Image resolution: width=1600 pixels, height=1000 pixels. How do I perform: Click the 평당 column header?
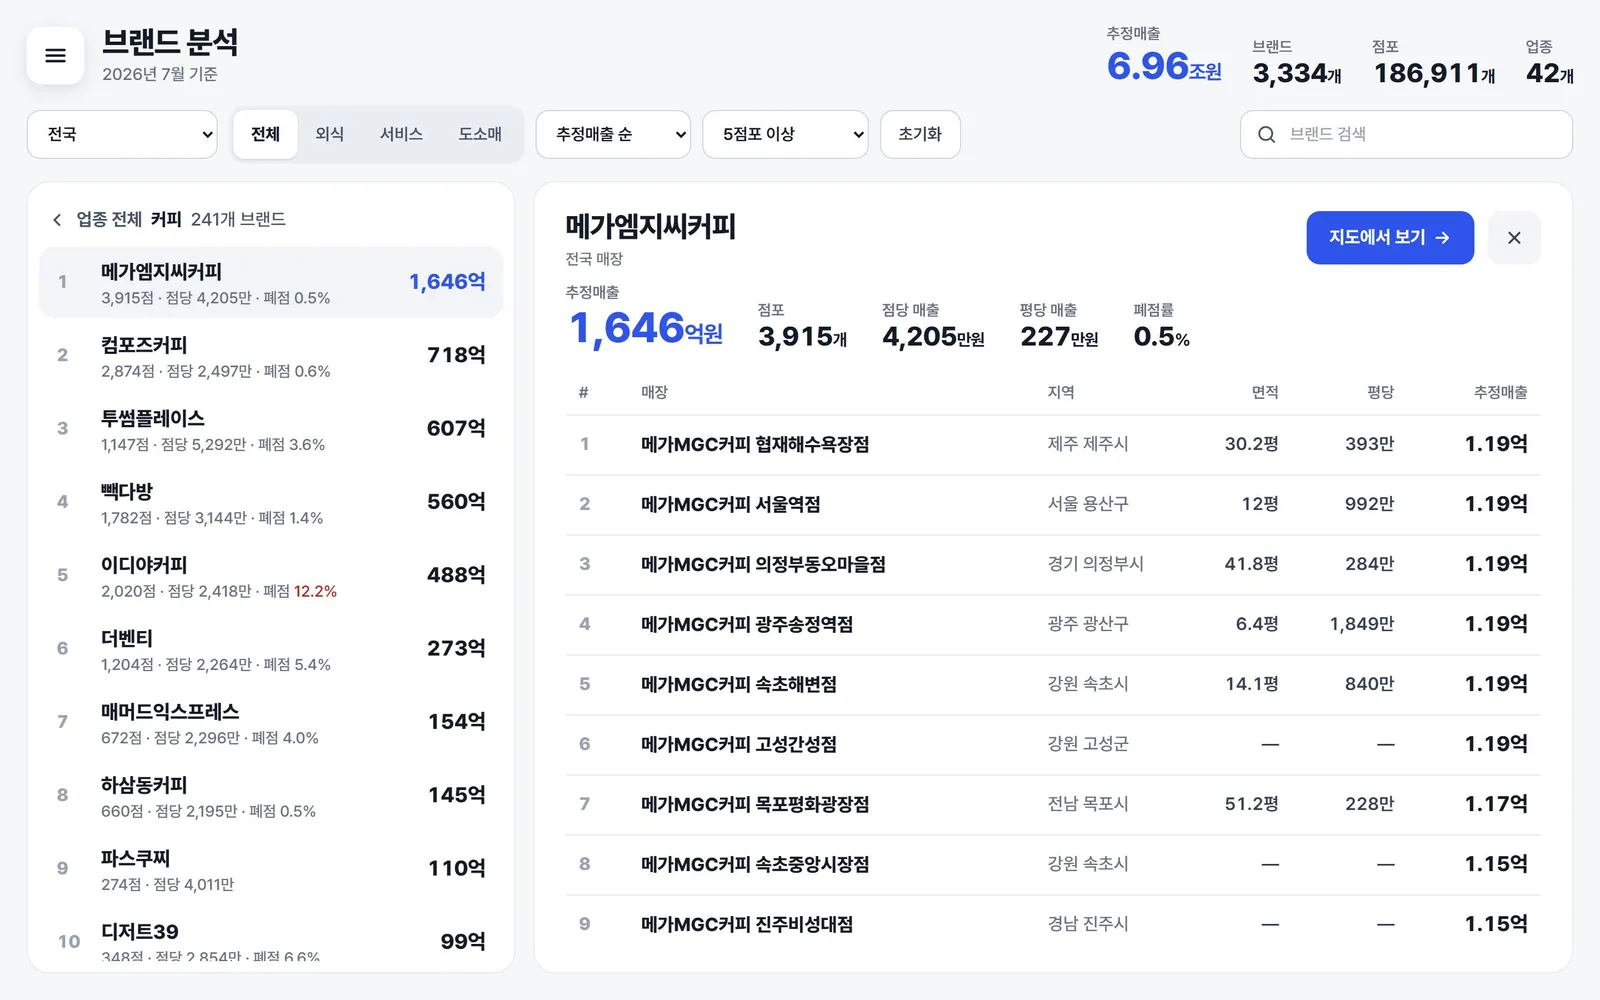pos(1381,392)
